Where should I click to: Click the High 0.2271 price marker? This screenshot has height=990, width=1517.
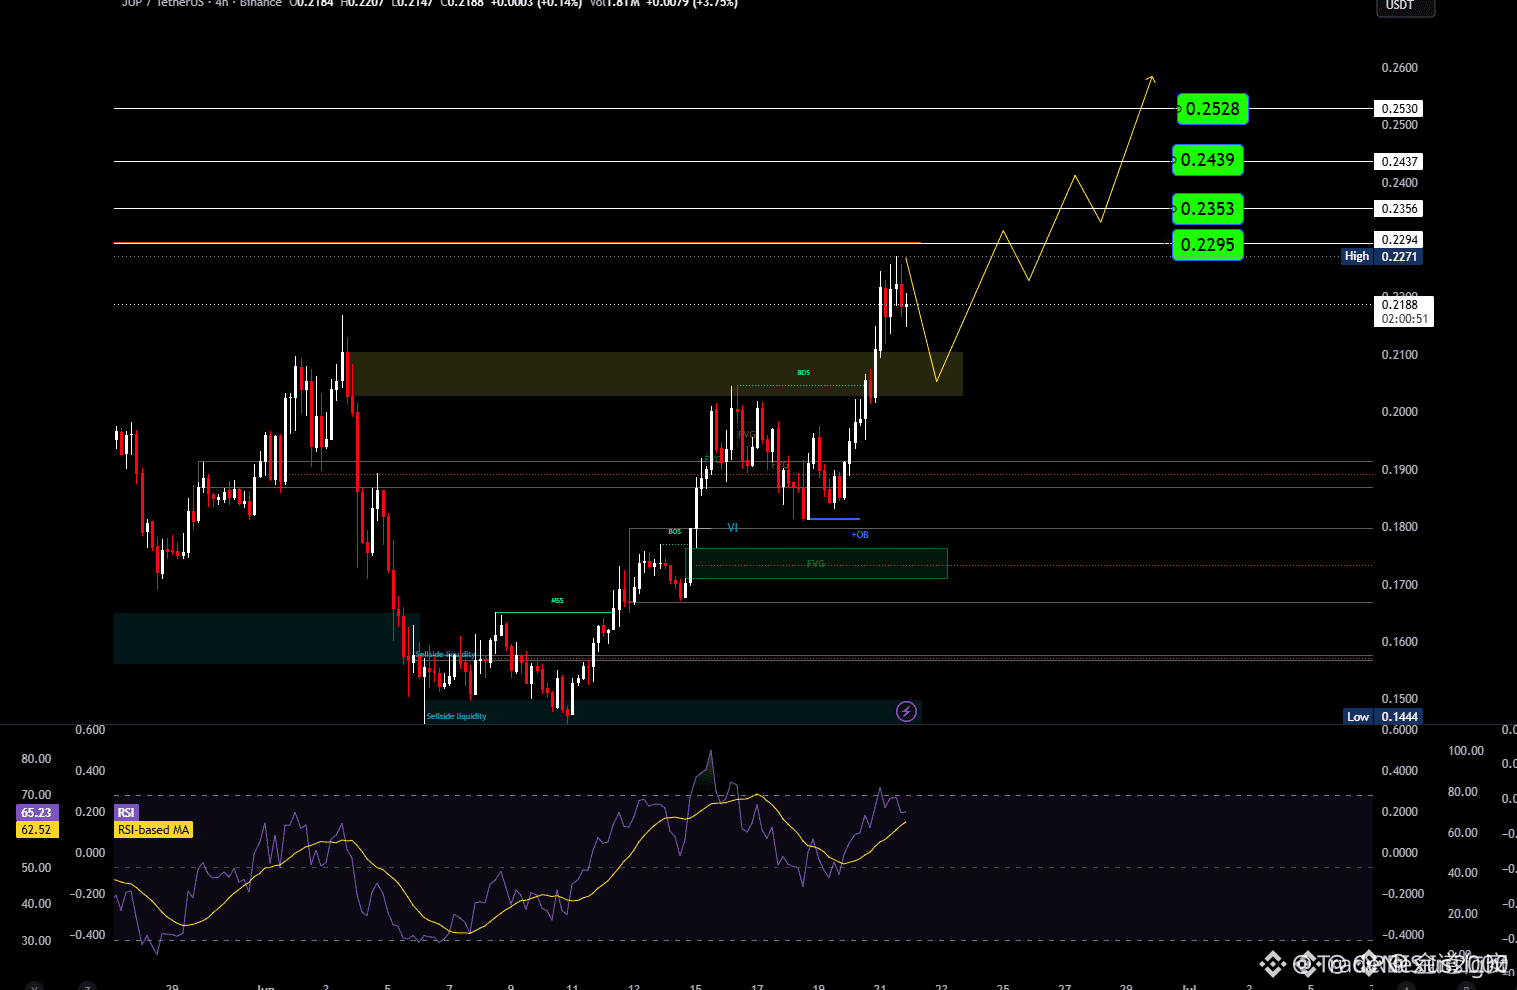1381,257
